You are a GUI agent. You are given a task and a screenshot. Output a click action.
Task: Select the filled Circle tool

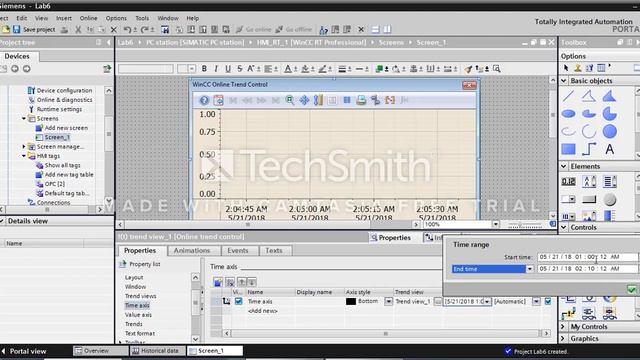[x=609, y=131]
